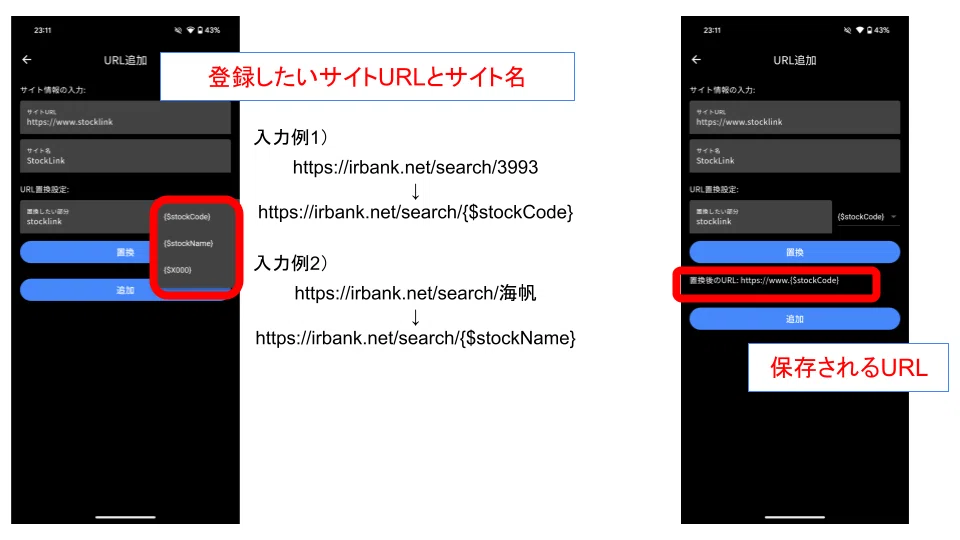Tap 23:11 clock in right phone
Image resolution: width=960 pixels, height=540 pixels.
coord(712,30)
